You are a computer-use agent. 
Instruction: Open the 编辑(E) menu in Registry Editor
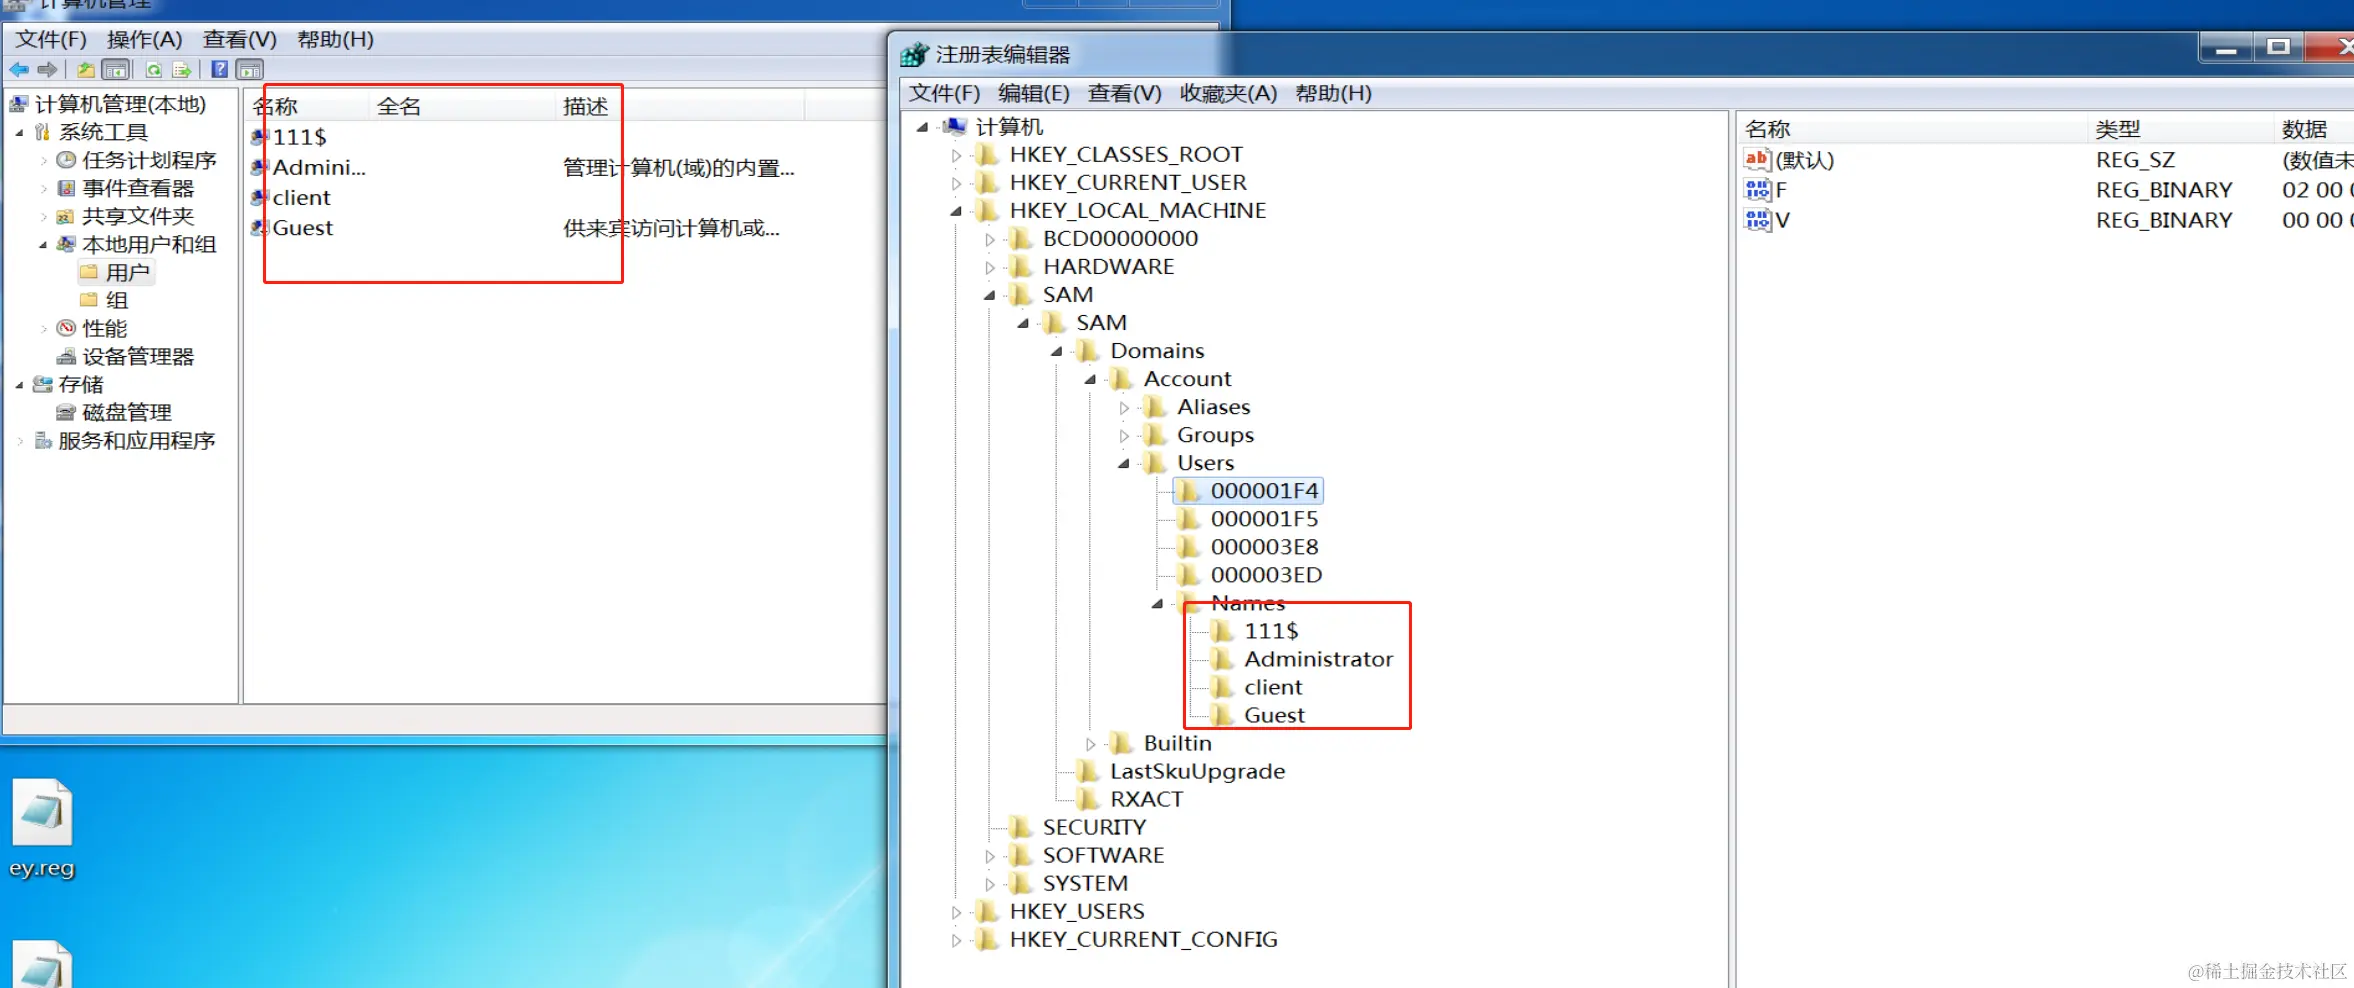tap(1034, 93)
